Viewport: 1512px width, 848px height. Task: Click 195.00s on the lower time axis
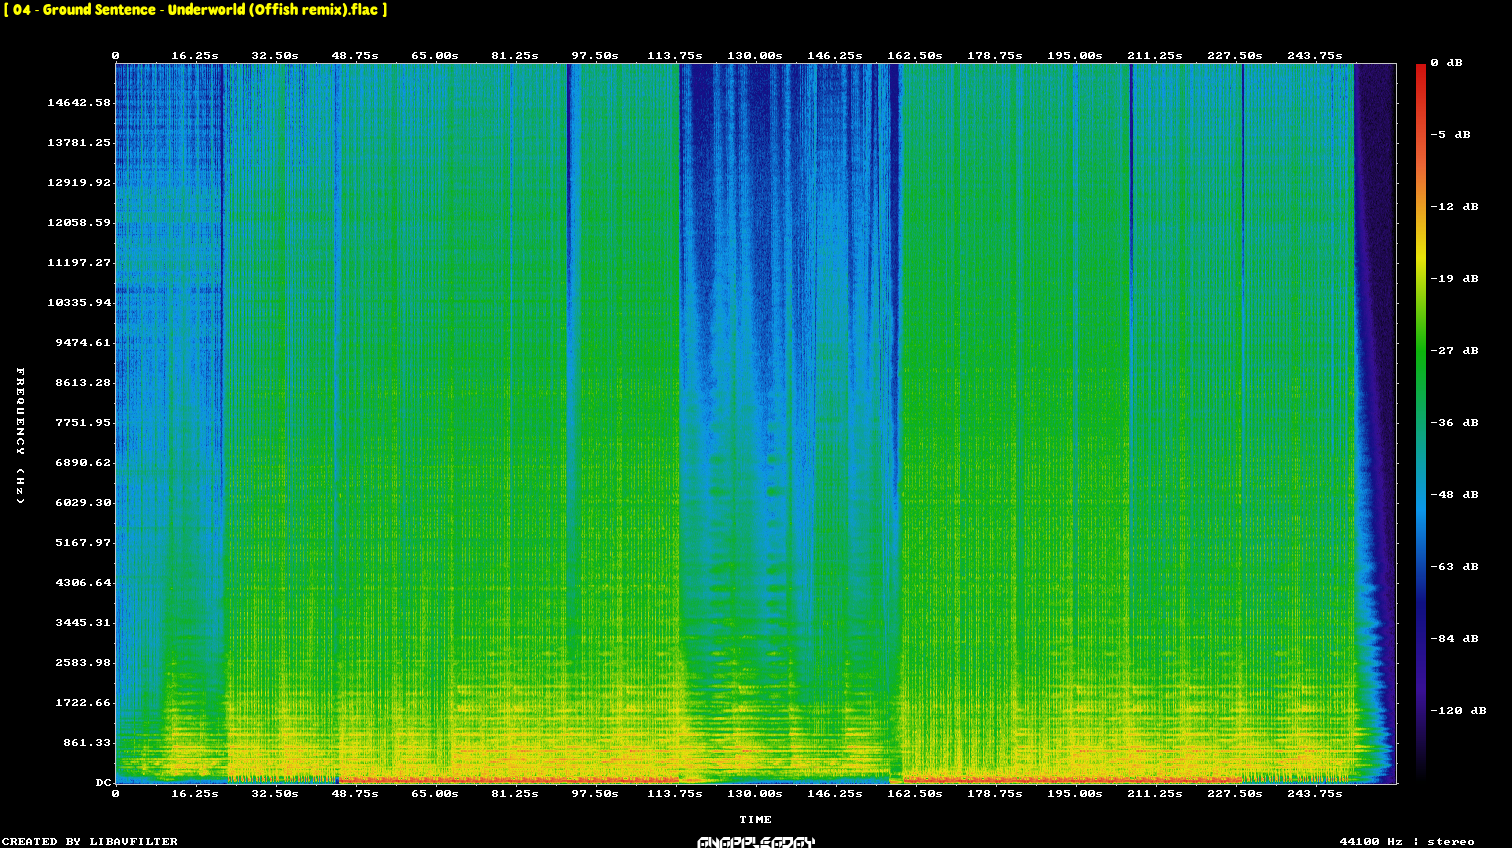[1075, 794]
